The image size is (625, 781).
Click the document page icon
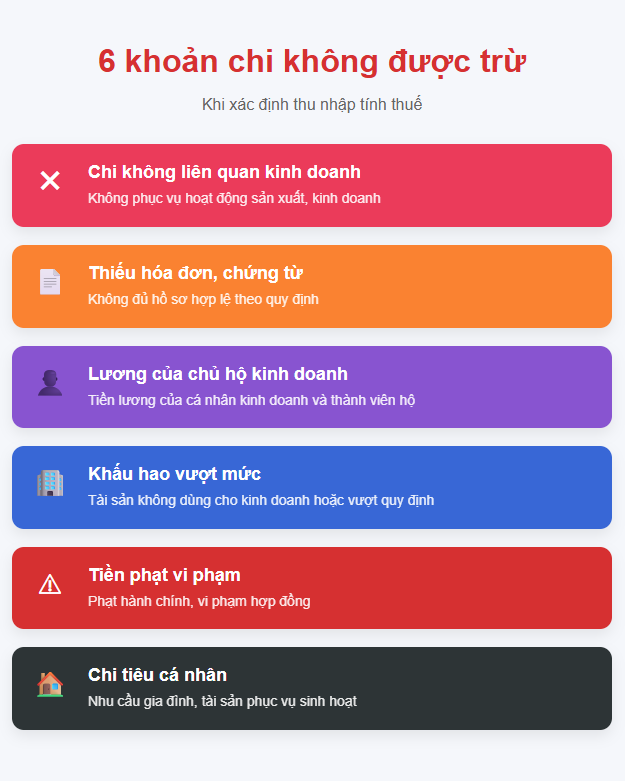click(x=50, y=282)
